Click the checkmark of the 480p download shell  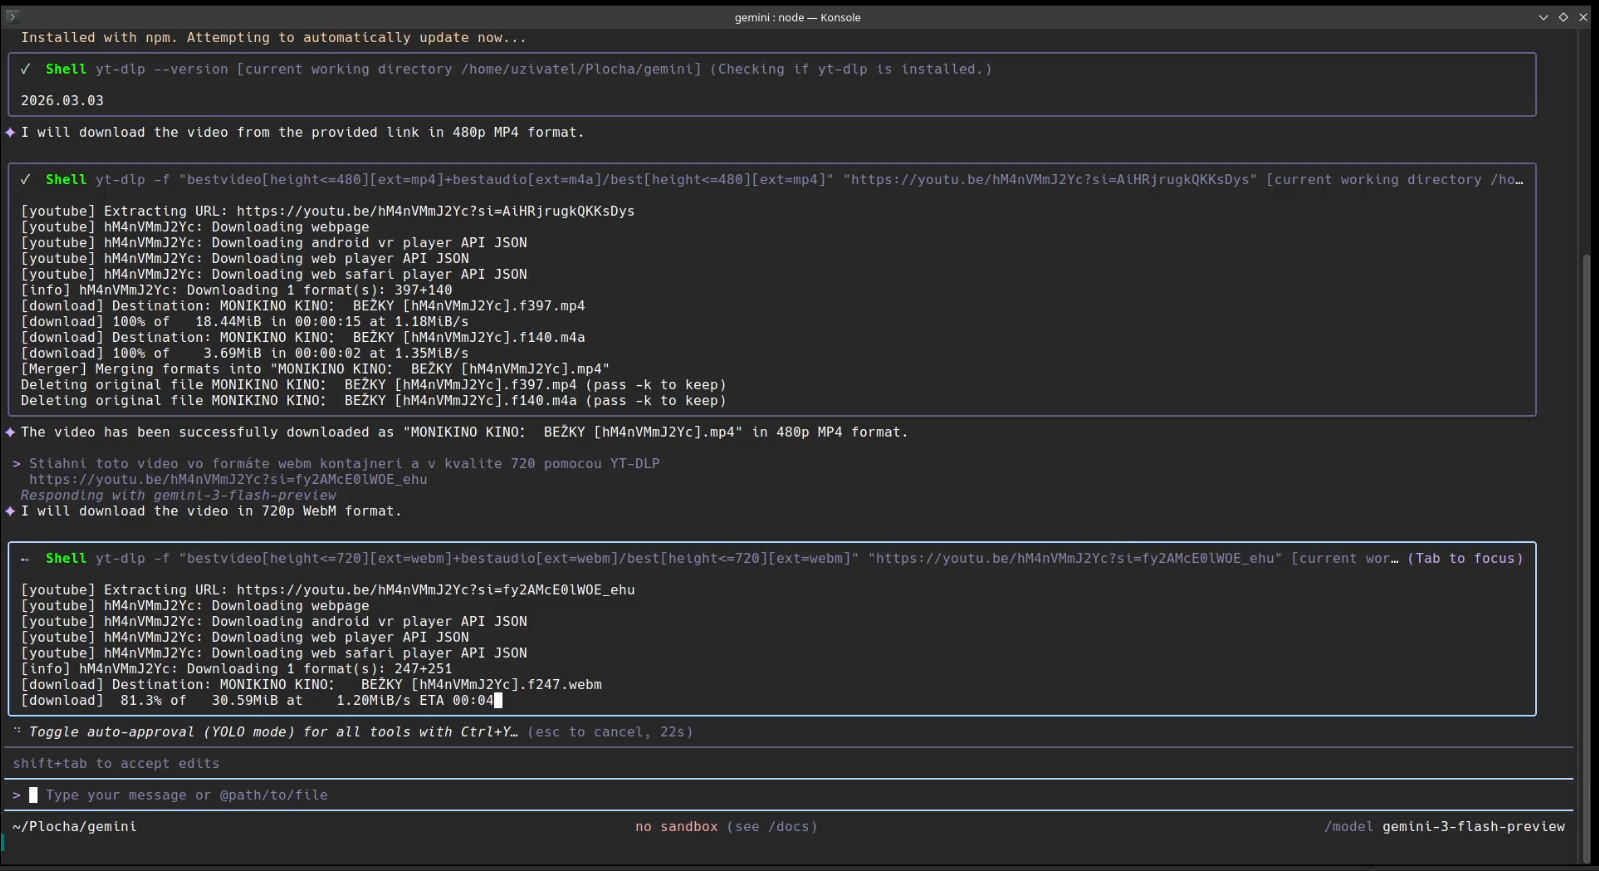(26, 180)
